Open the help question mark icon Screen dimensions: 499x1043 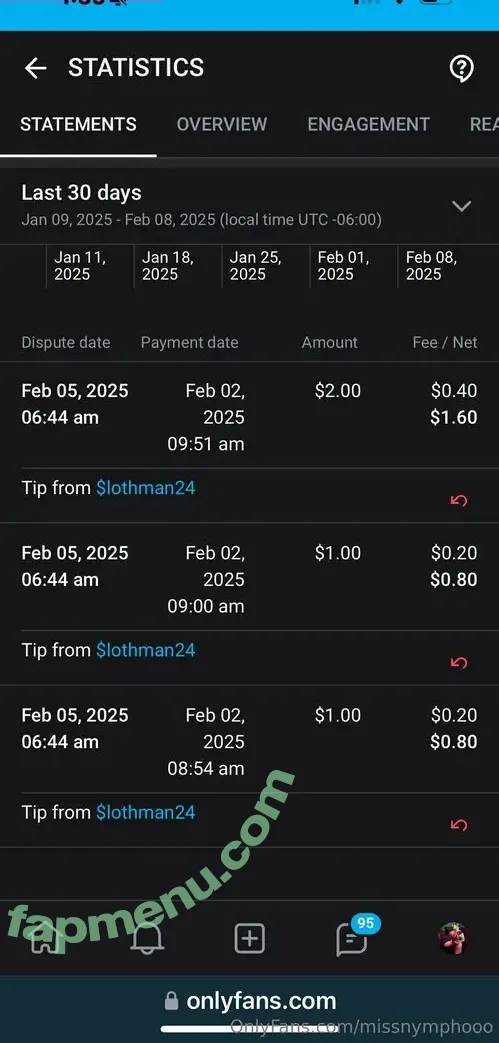(462, 68)
